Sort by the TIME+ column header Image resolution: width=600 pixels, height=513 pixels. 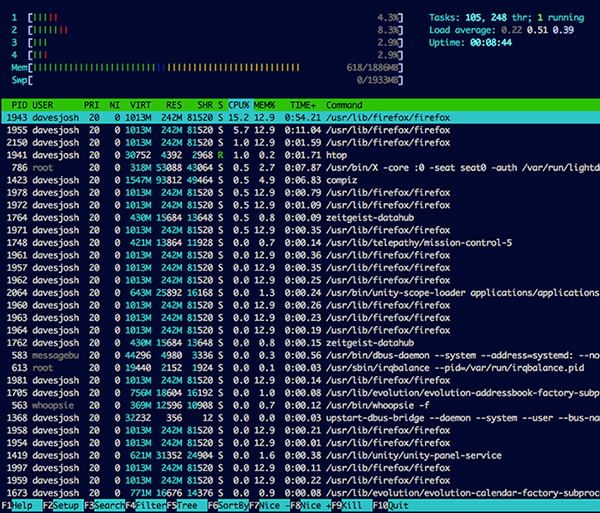303,105
